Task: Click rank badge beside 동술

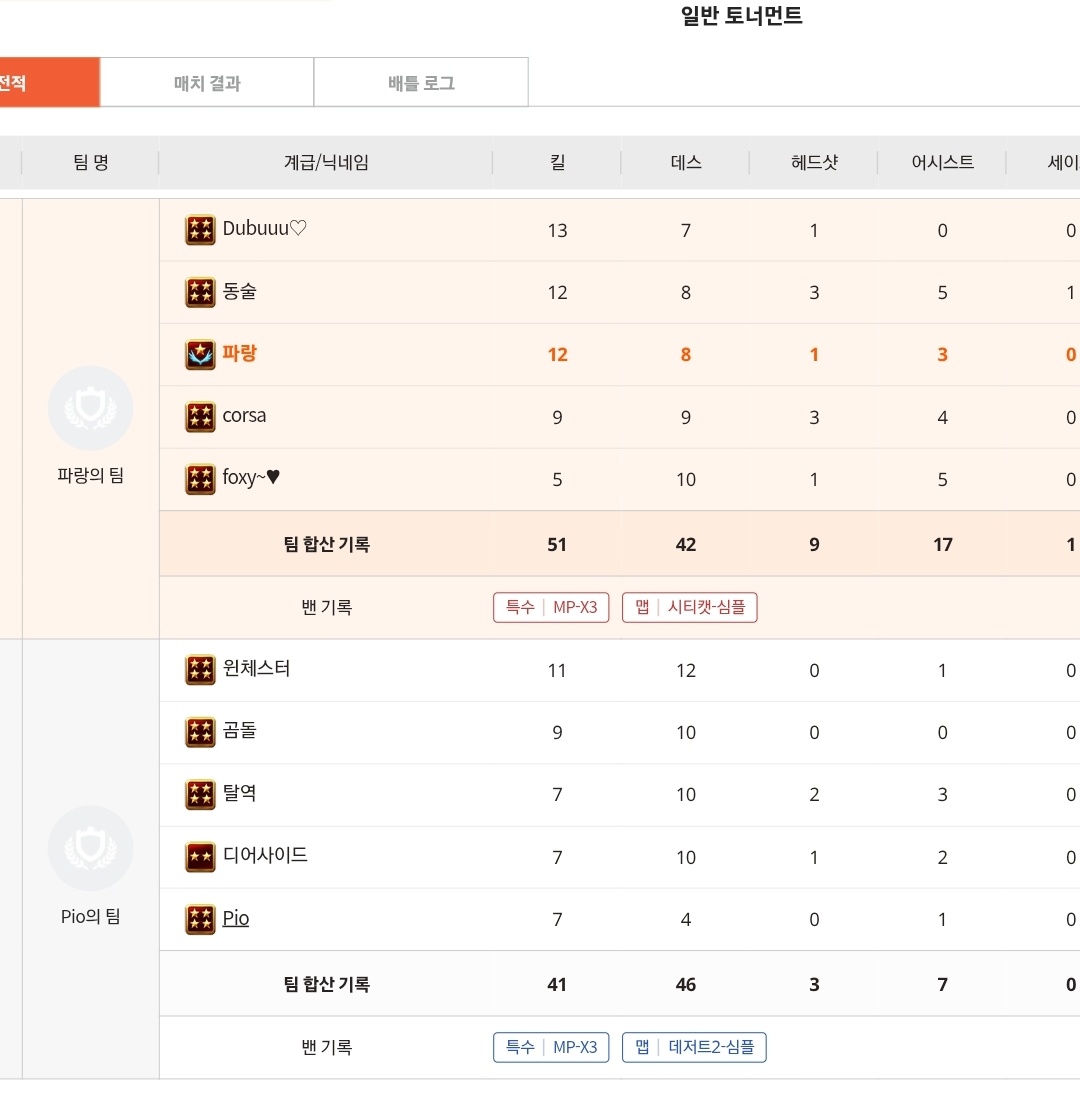Action: tap(200, 292)
